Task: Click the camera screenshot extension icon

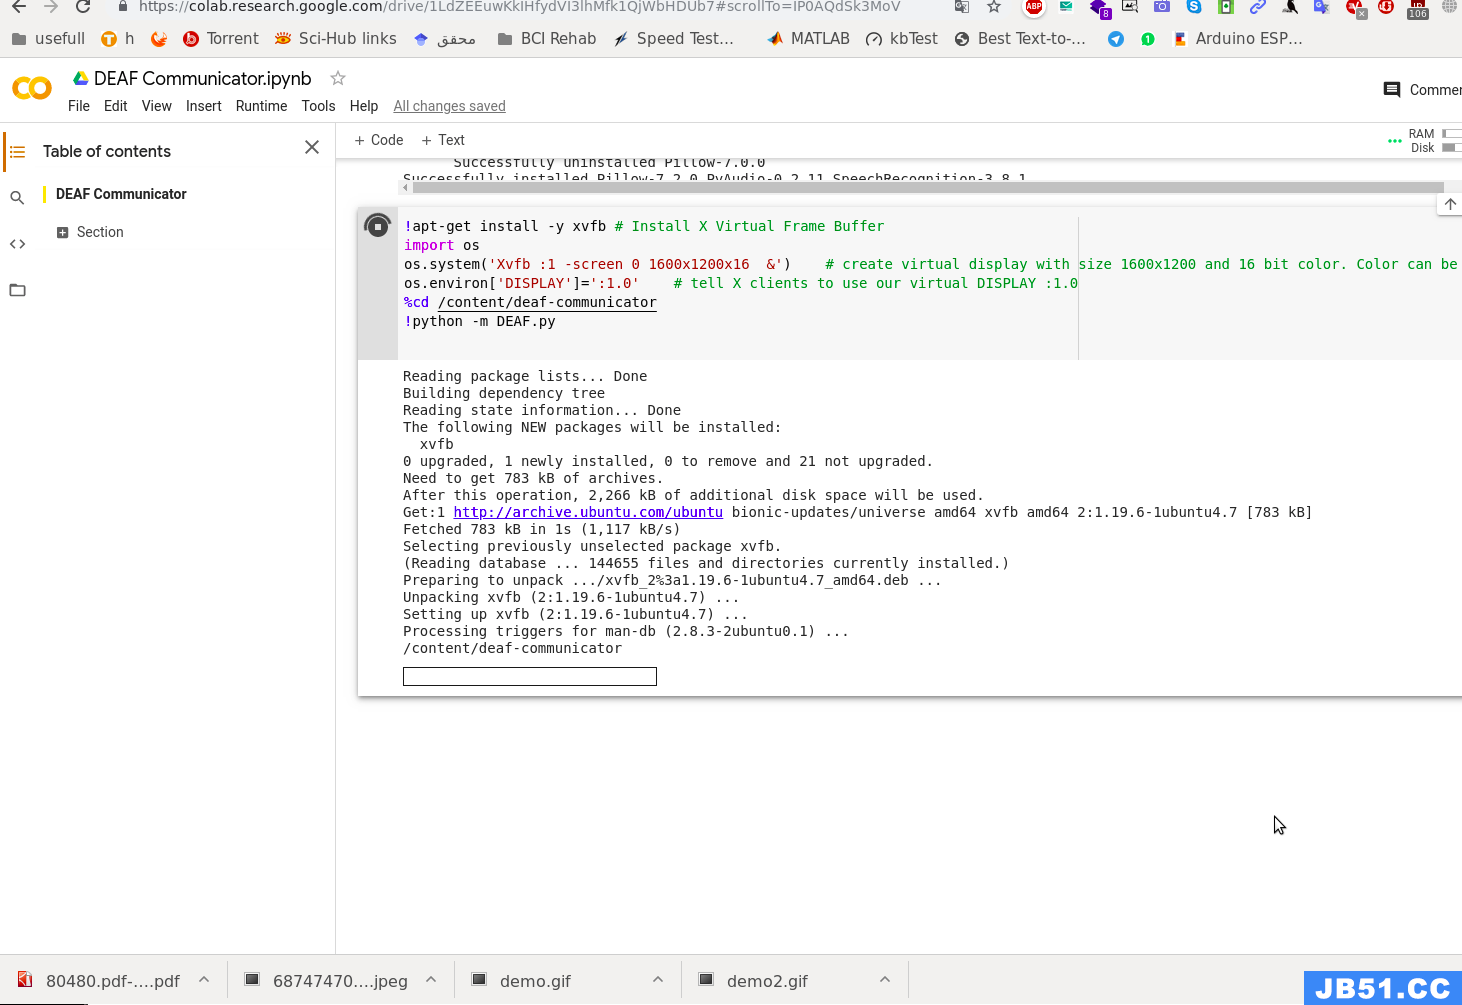Action: [1162, 6]
